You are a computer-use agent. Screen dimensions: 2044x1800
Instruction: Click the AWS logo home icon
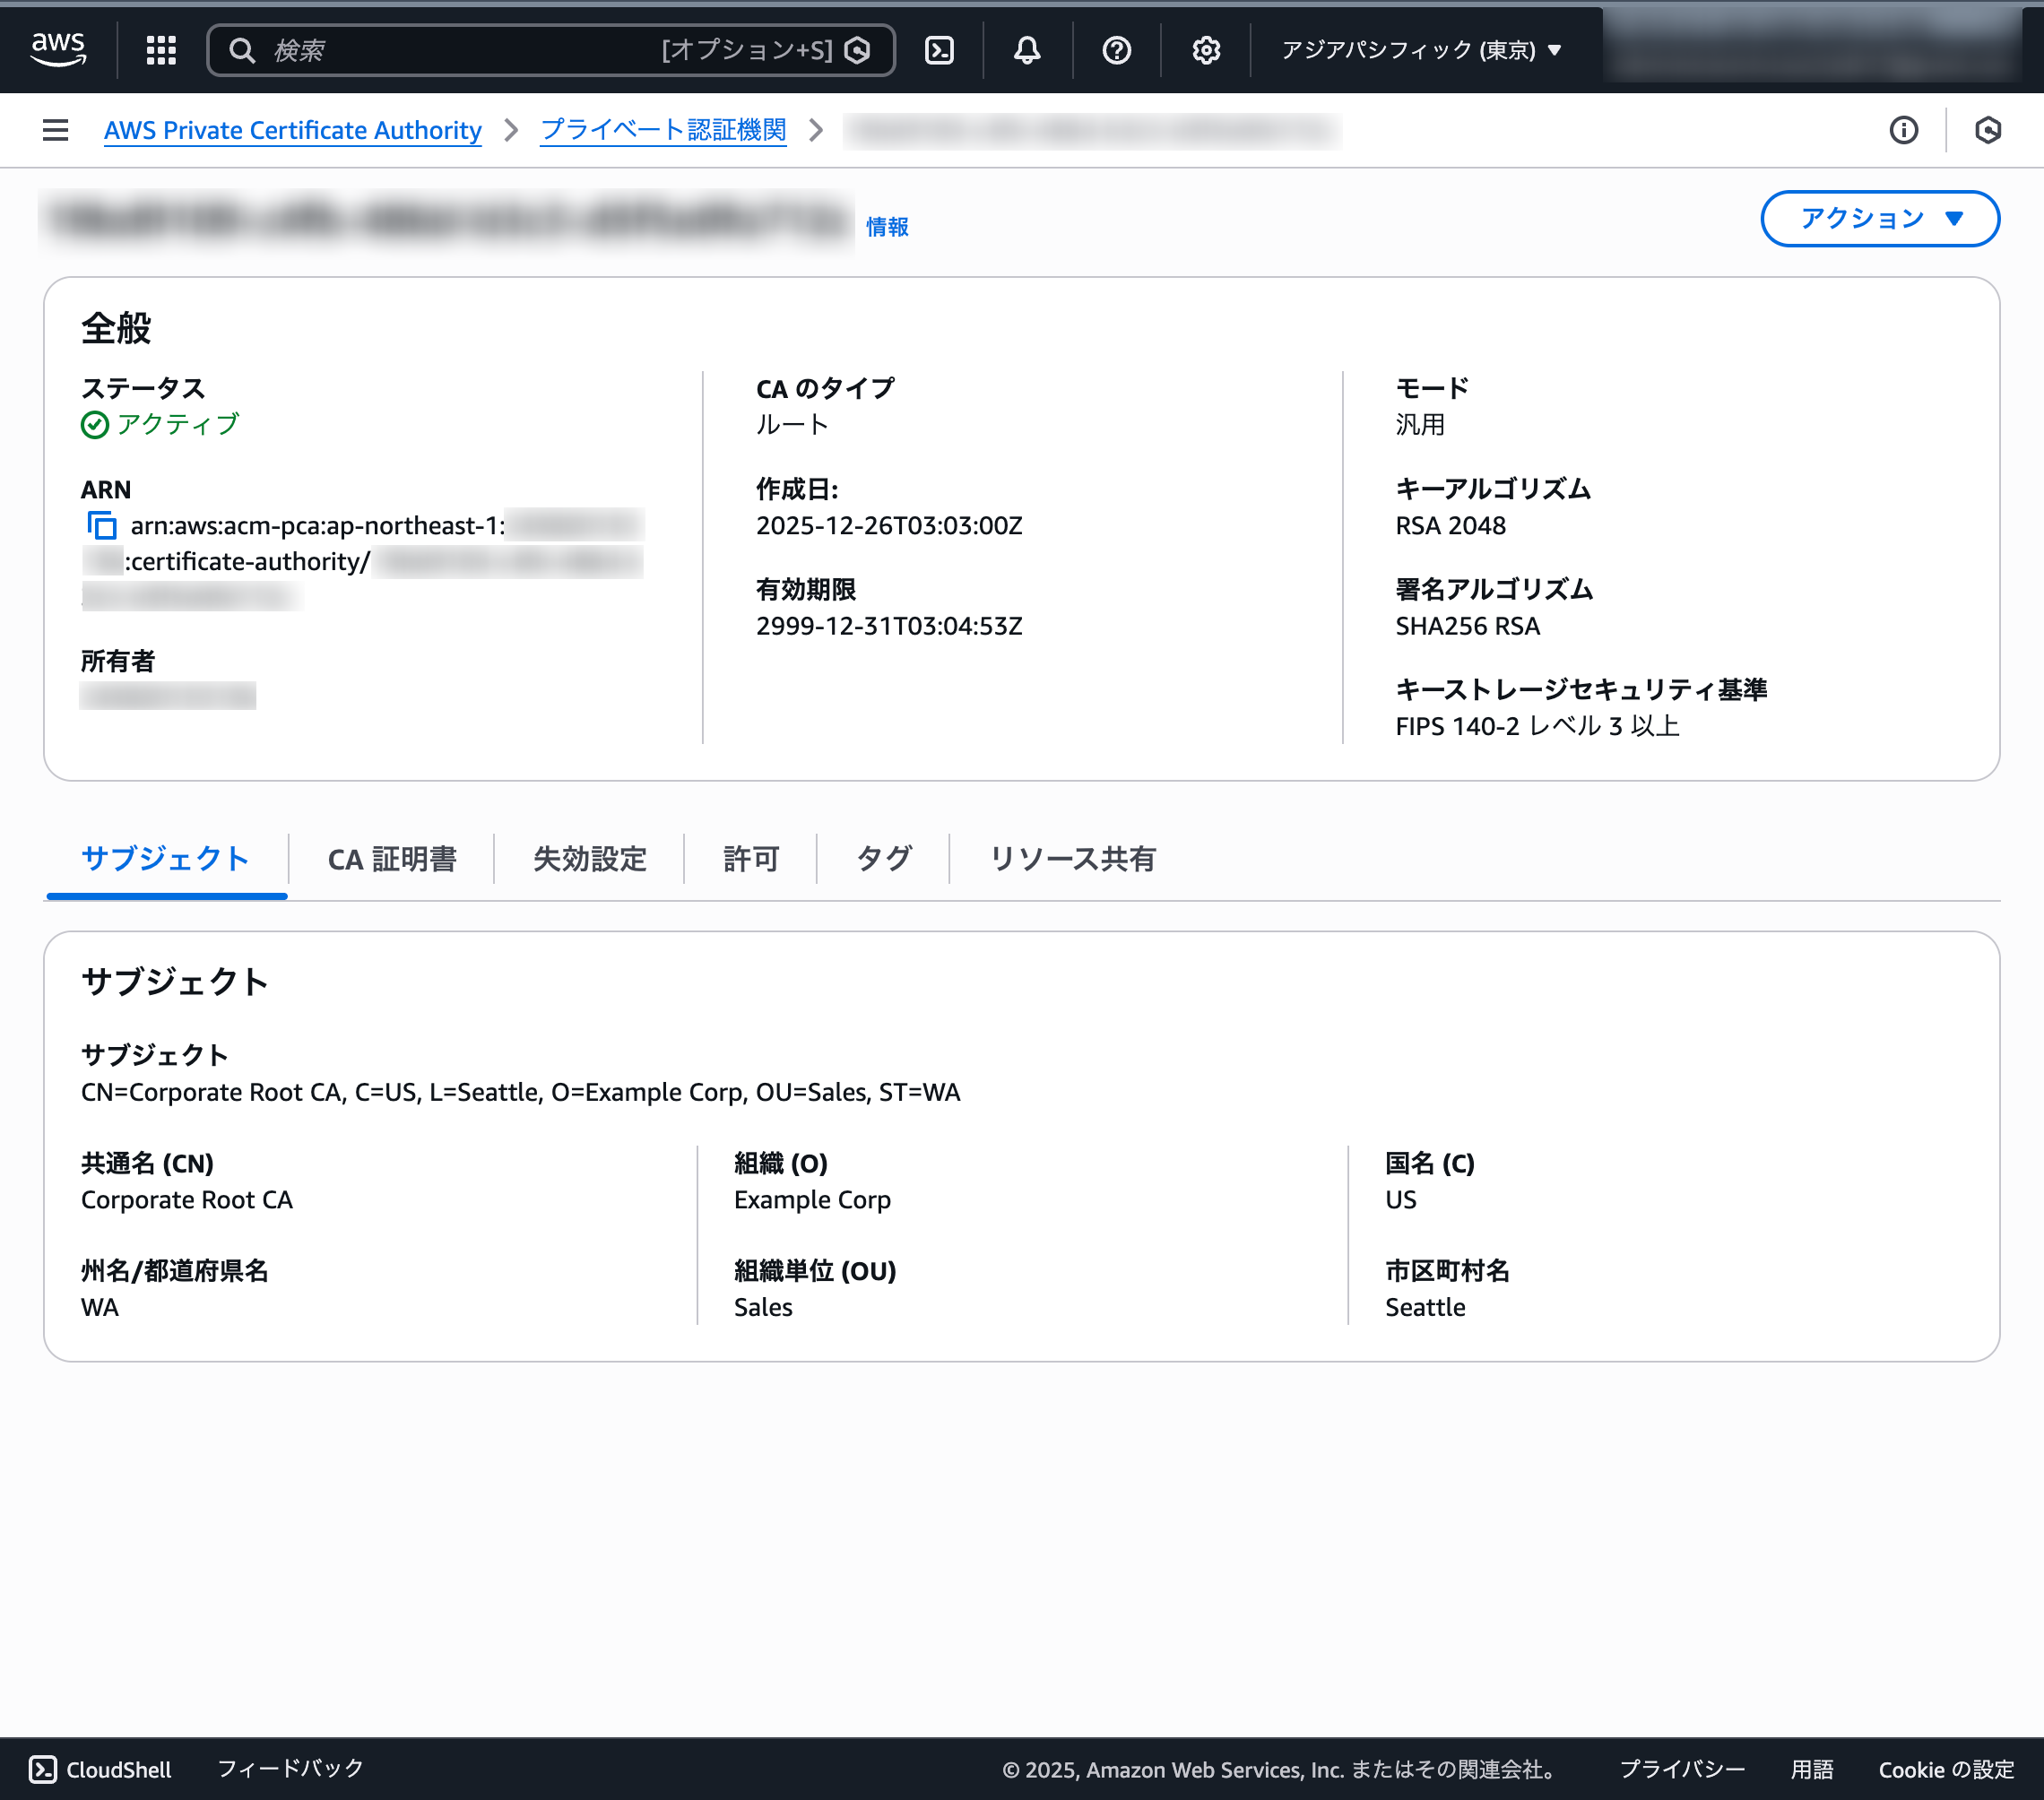(58, 48)
